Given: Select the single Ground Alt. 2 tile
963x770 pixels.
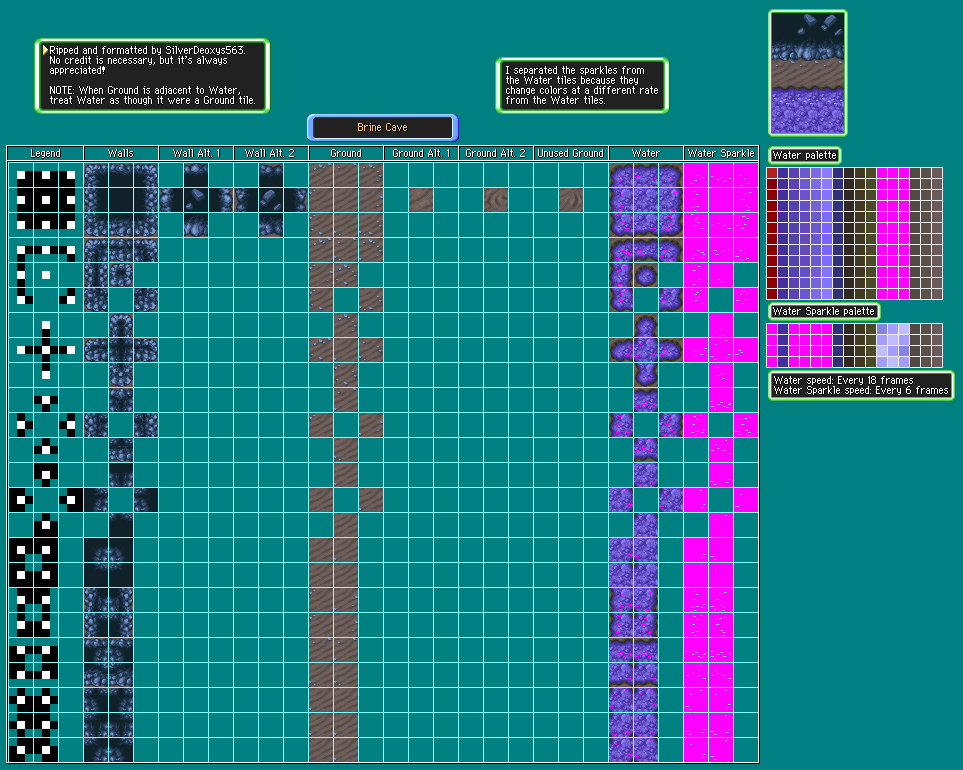Looking at the screenshot, I should [496, 200].
